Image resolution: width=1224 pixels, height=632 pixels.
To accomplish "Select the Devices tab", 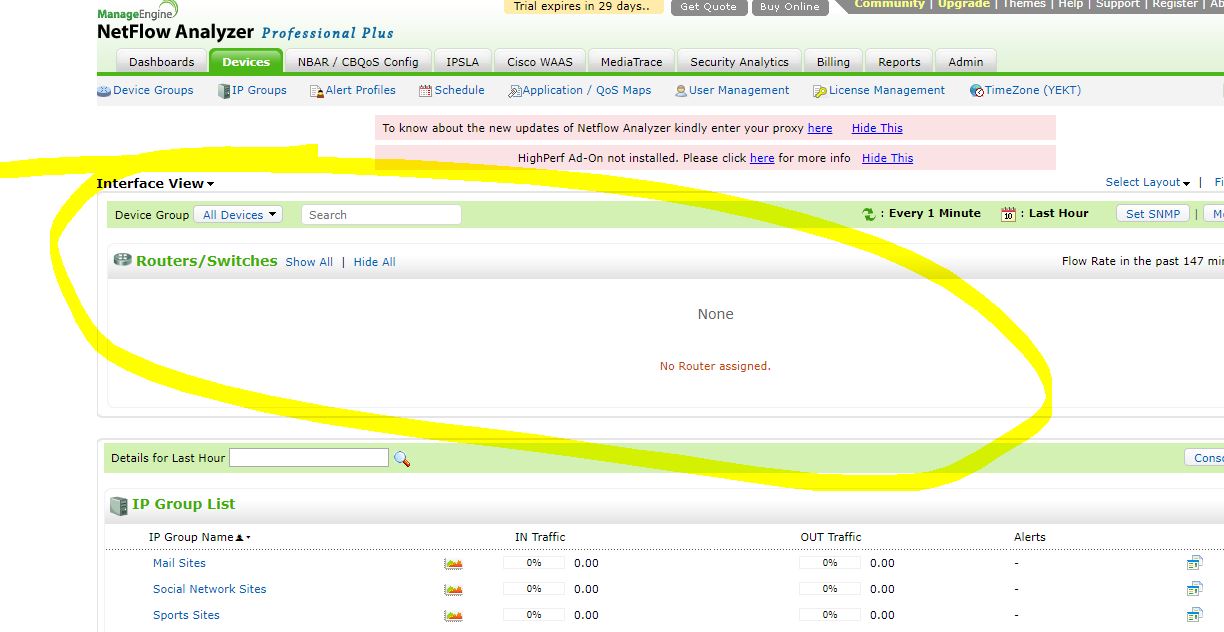I will [246, 62].
